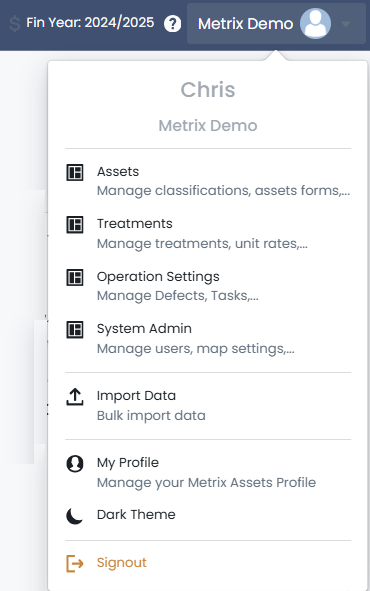Click the Operation Settings layout icon
The width and height of the screenshot is (370, 591).
tap(75, 278)
